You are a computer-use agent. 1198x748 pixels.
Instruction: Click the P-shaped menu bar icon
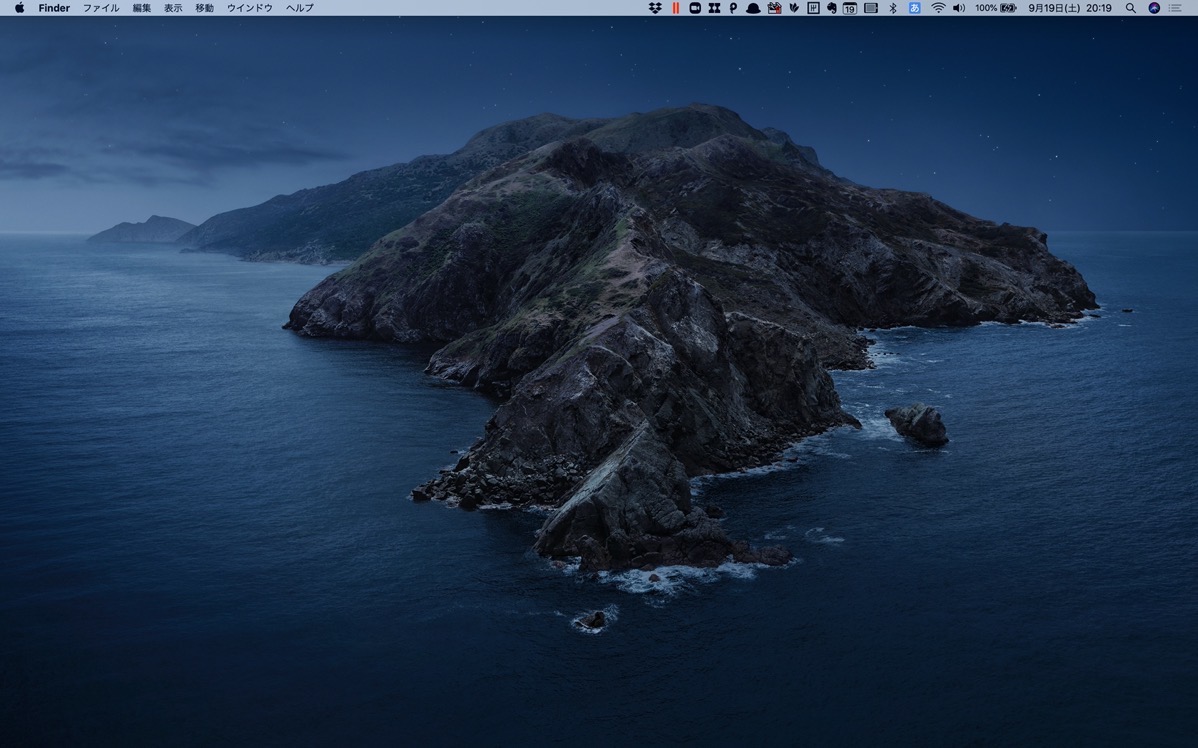point(733,8)
